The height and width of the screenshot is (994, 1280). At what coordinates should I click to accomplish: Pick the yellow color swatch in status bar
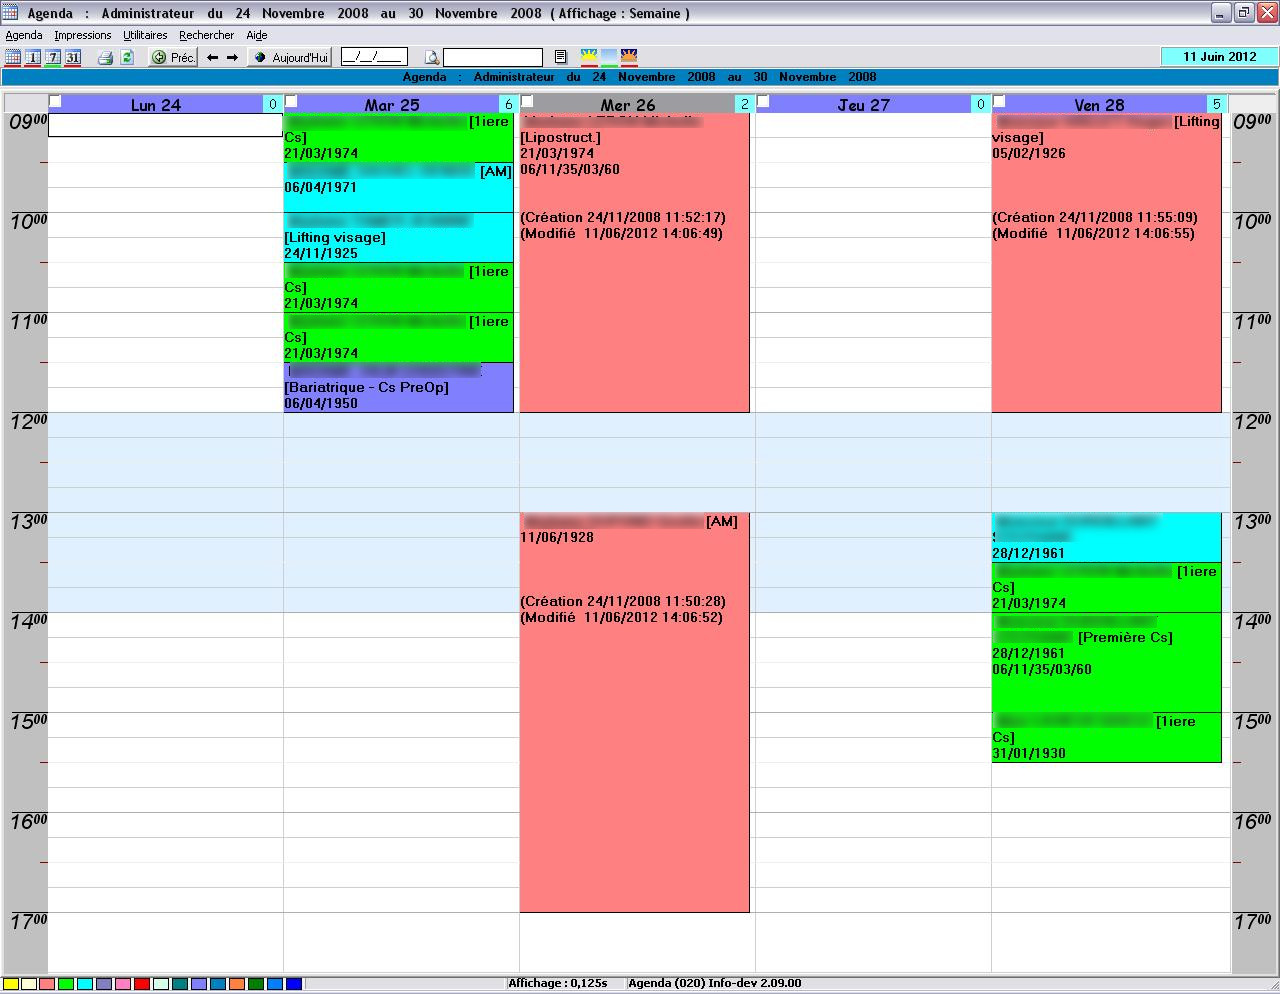tap(11, 985)
